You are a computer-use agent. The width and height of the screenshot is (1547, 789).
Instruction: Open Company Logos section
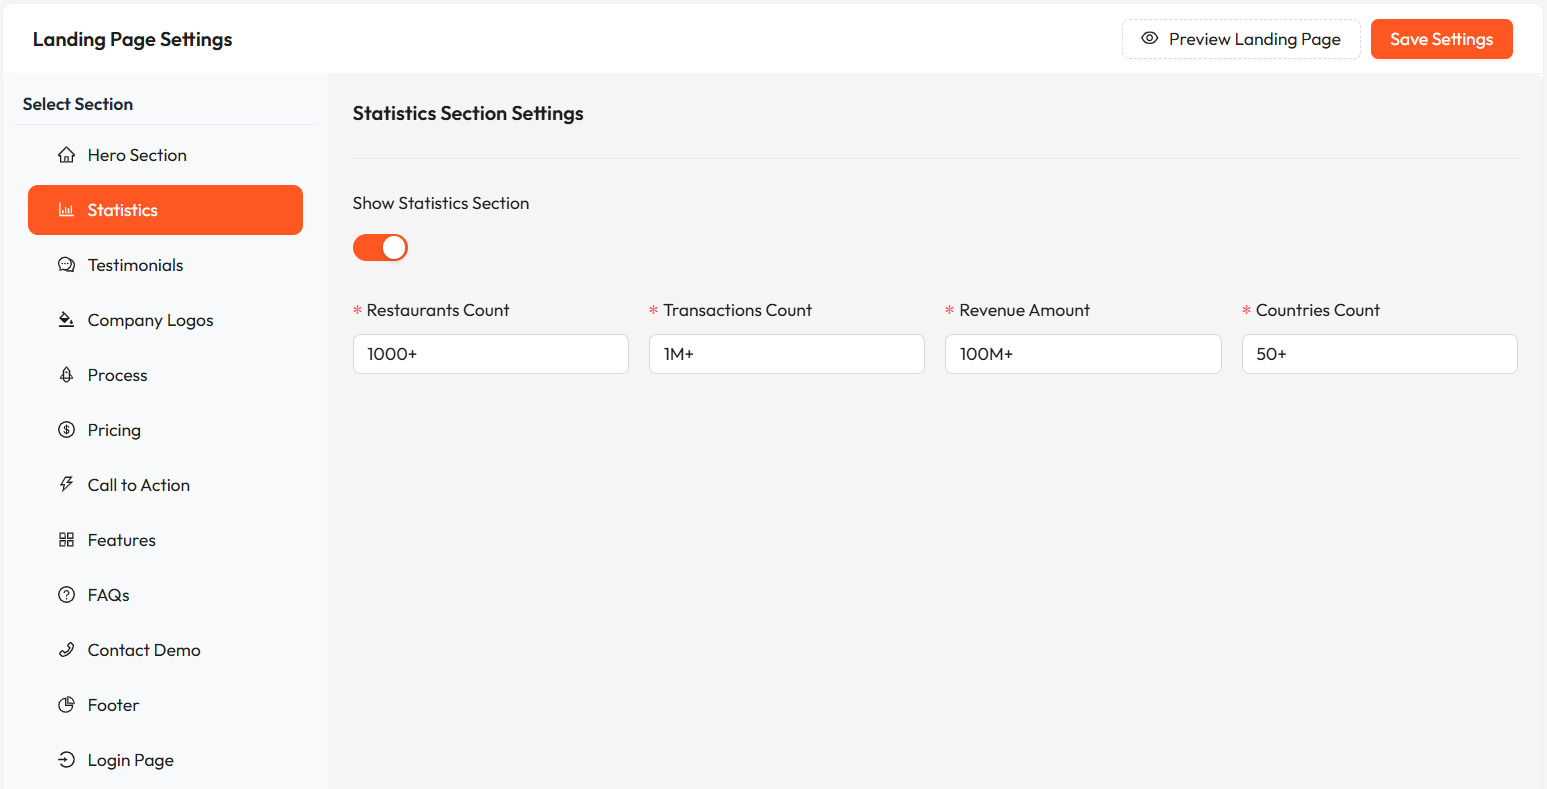[x=165, y=320]
